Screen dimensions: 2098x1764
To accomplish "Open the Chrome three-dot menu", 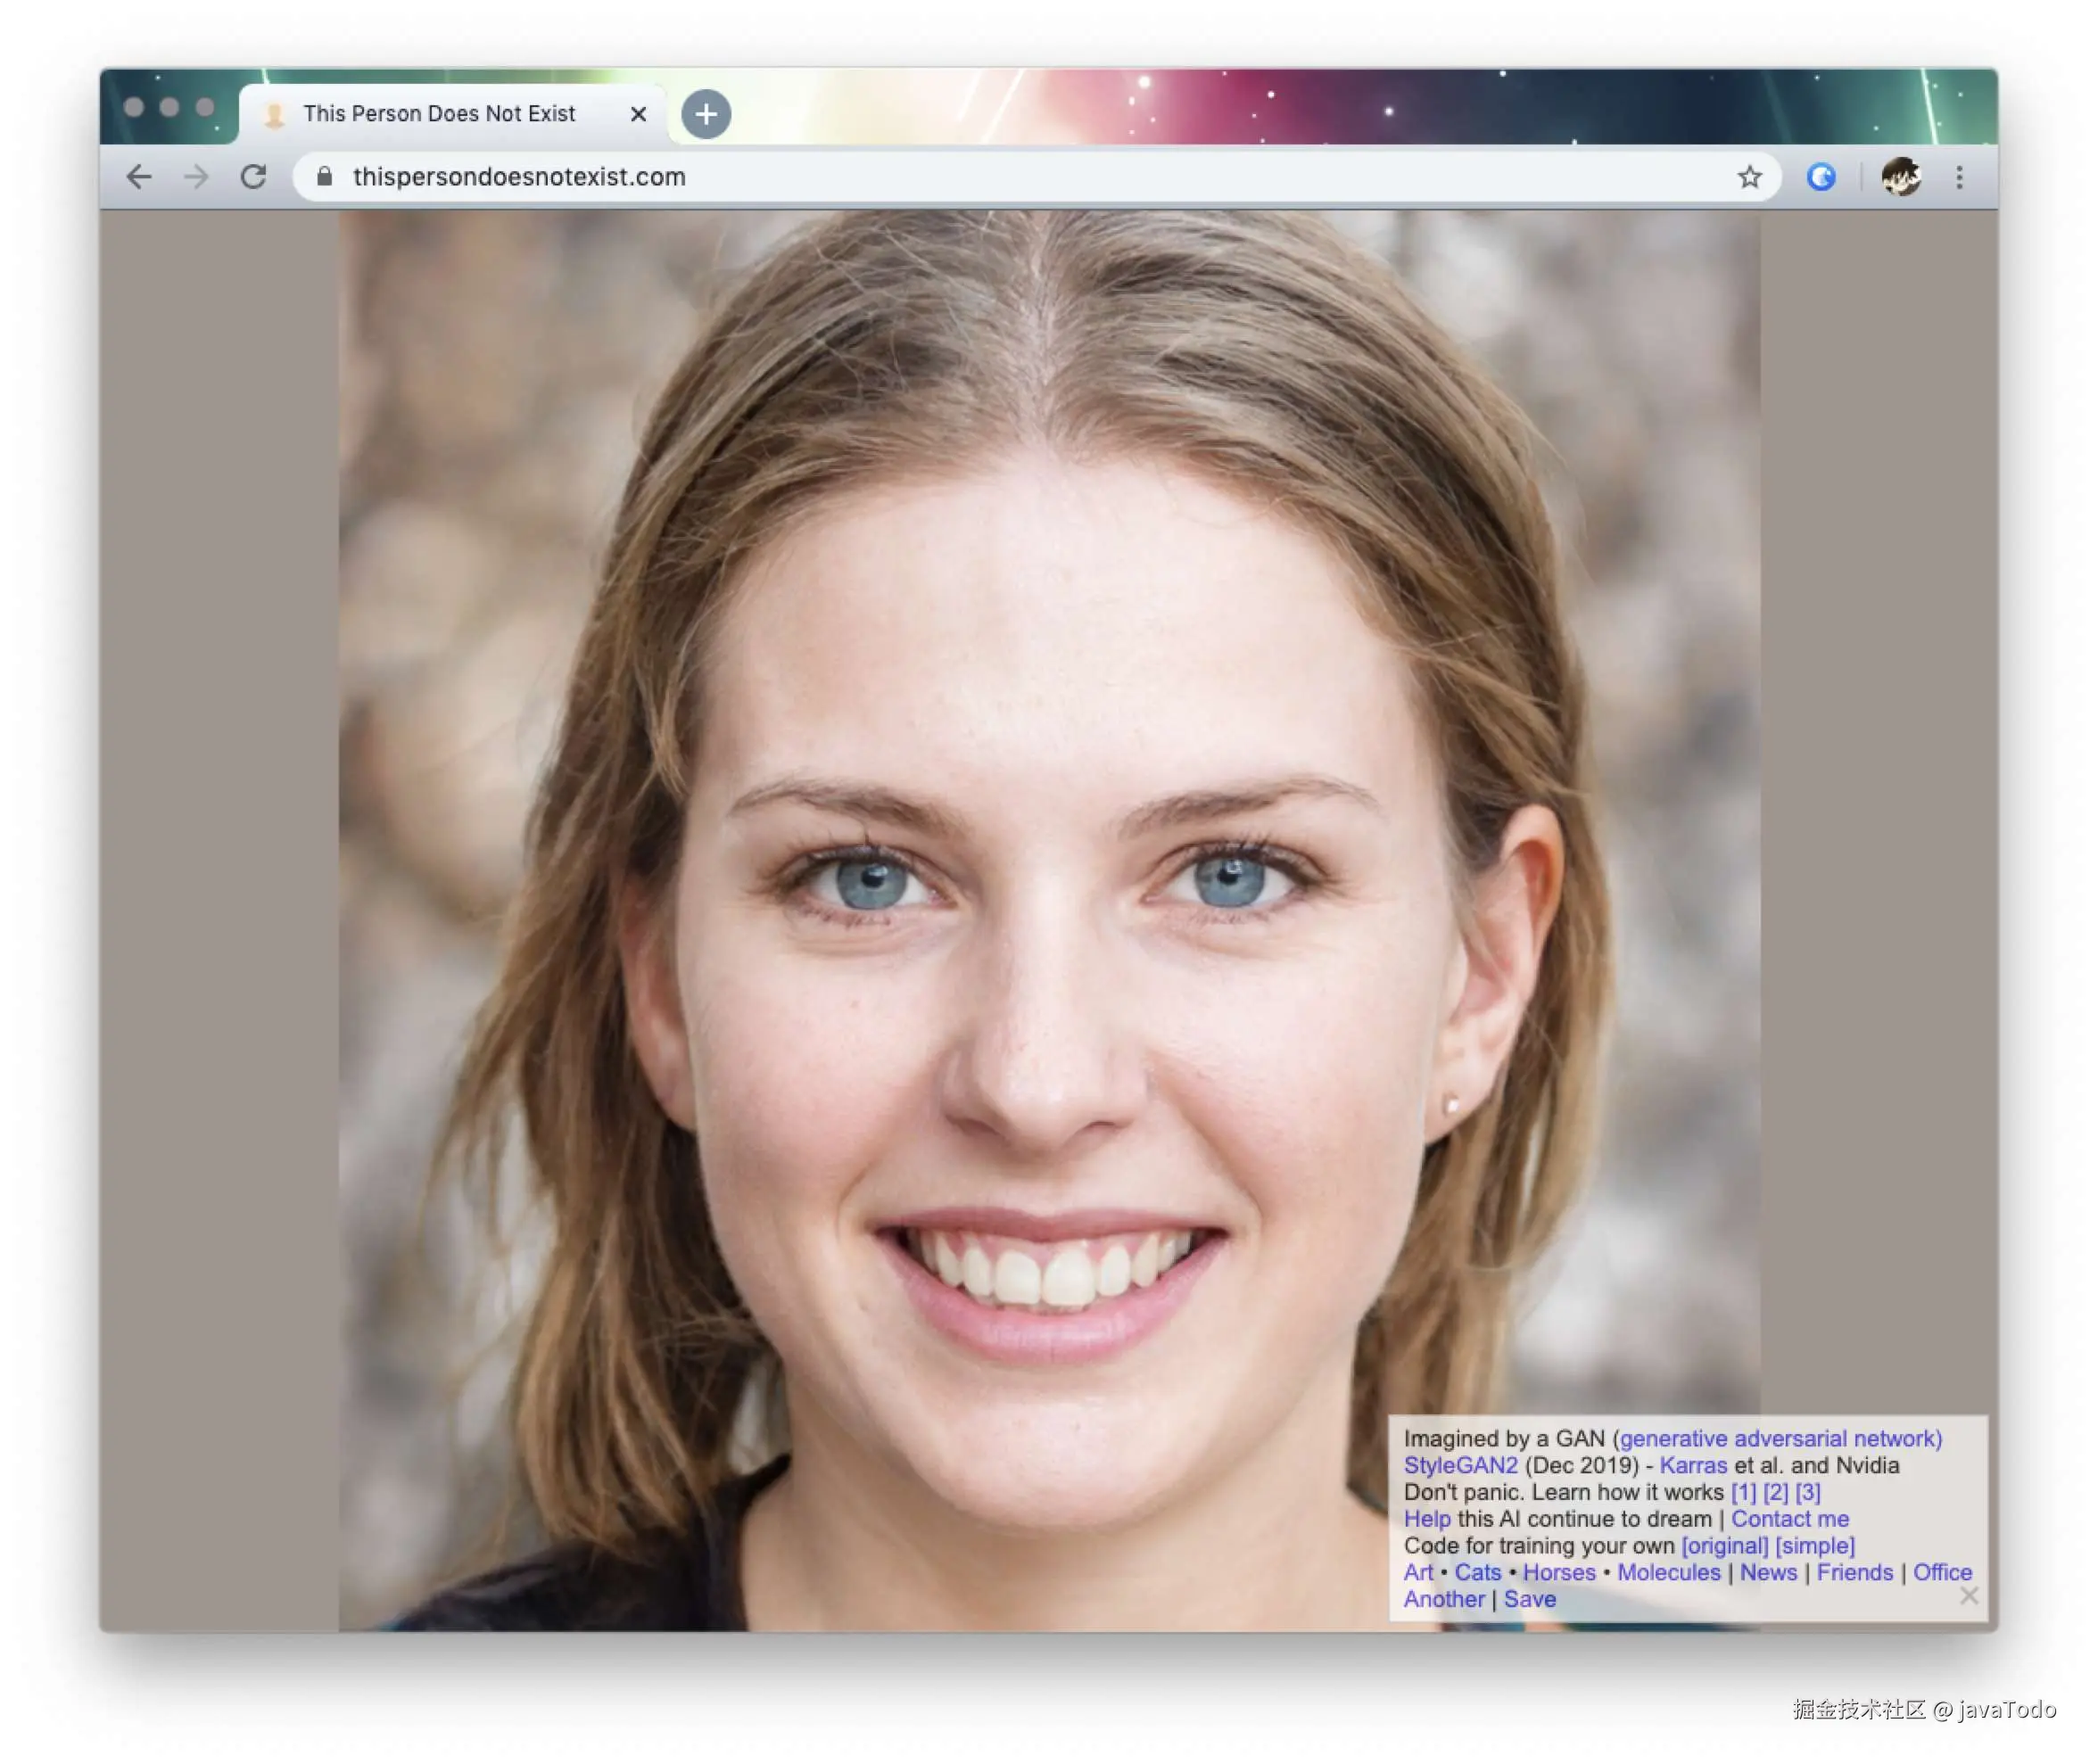I will click(1959, 177).
